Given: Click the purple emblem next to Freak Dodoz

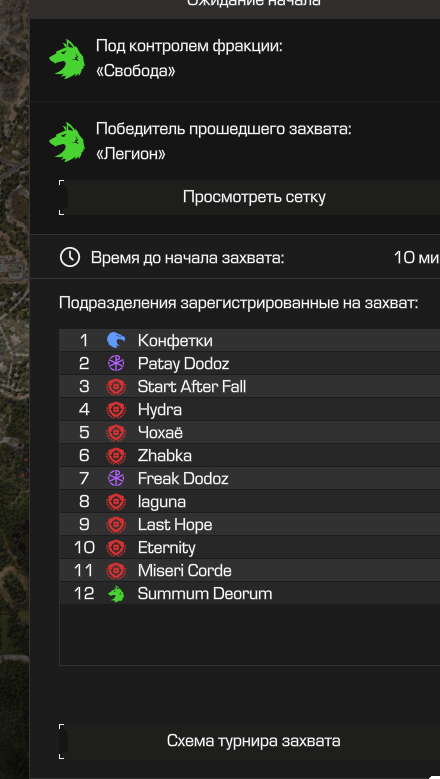Looking at the screenshot, I should pyautogui.click(x=116, y=478).
